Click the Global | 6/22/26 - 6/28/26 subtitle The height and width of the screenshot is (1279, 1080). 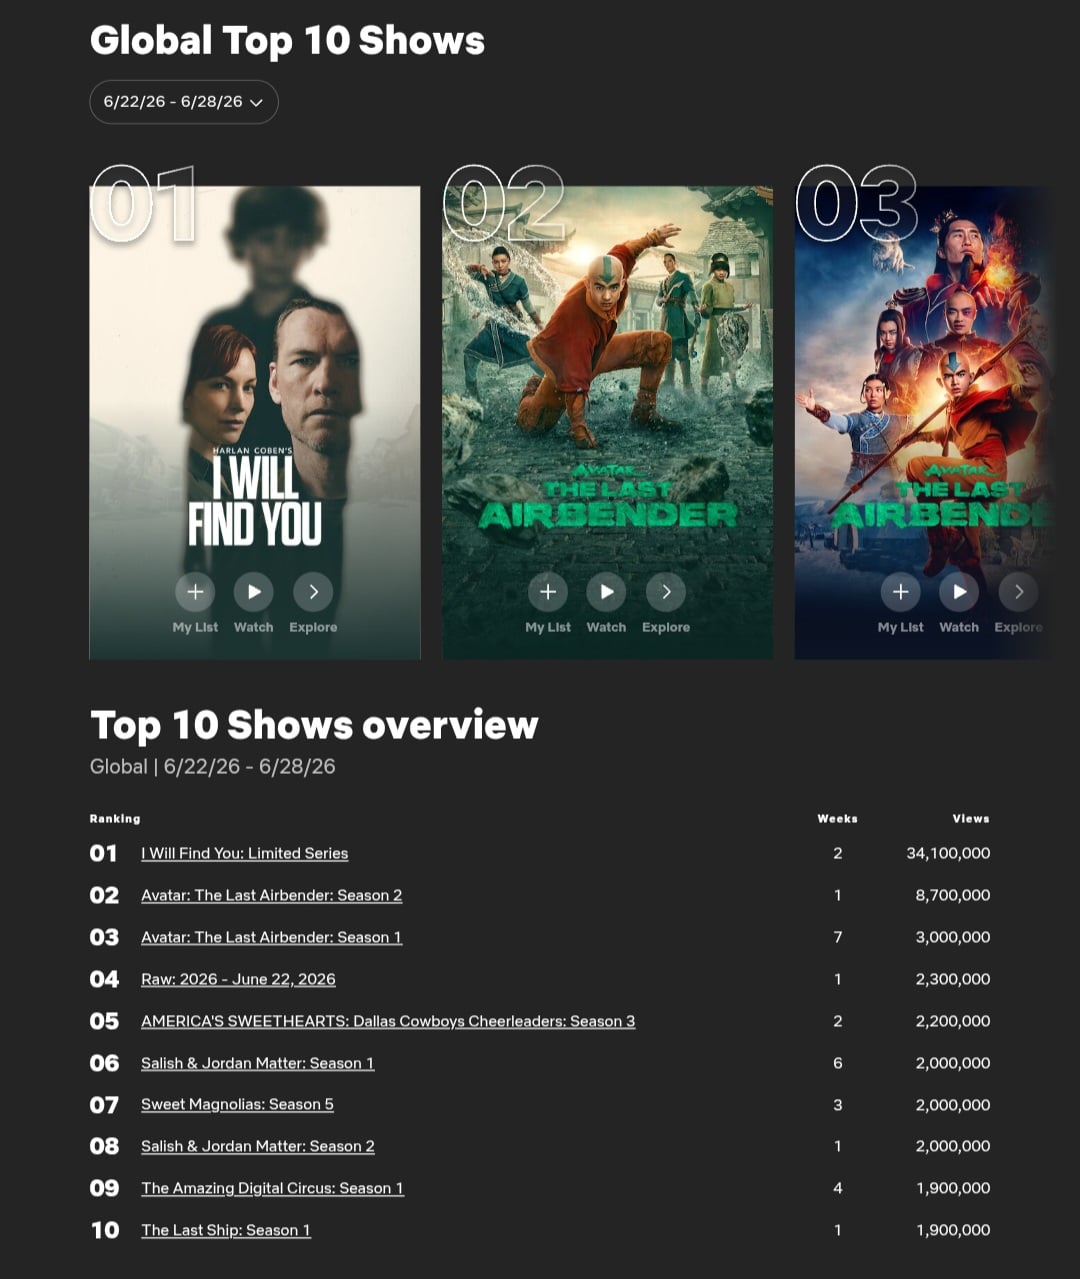click(x=213, y=766)
